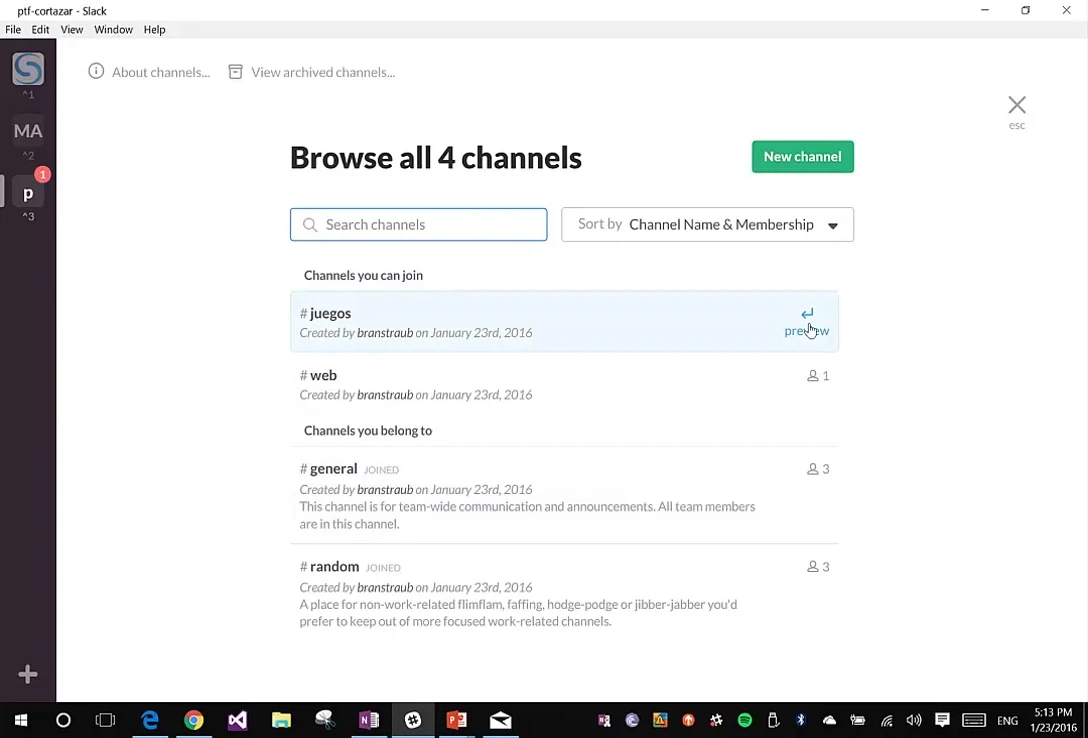
Task: Open Visual Studio from taskbar
Action: [237, 720]
